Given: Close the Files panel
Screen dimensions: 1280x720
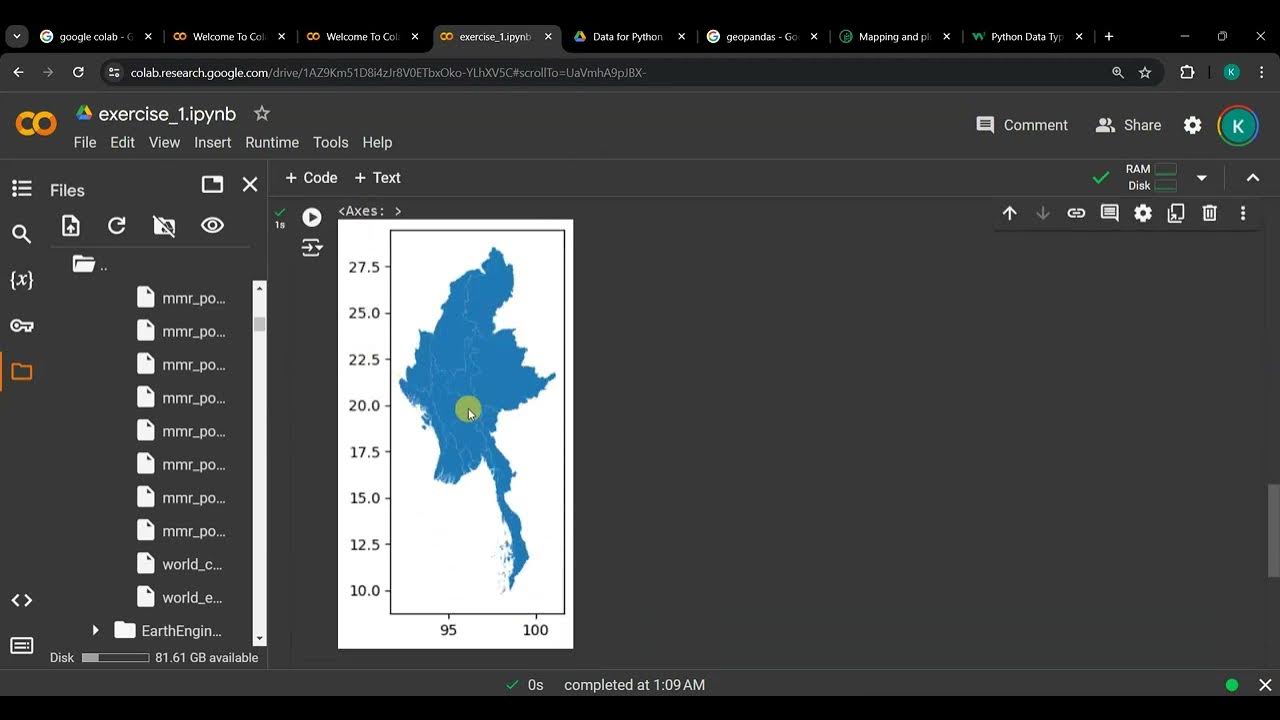Looking at the screenshot, I should [x=250, y=185].
